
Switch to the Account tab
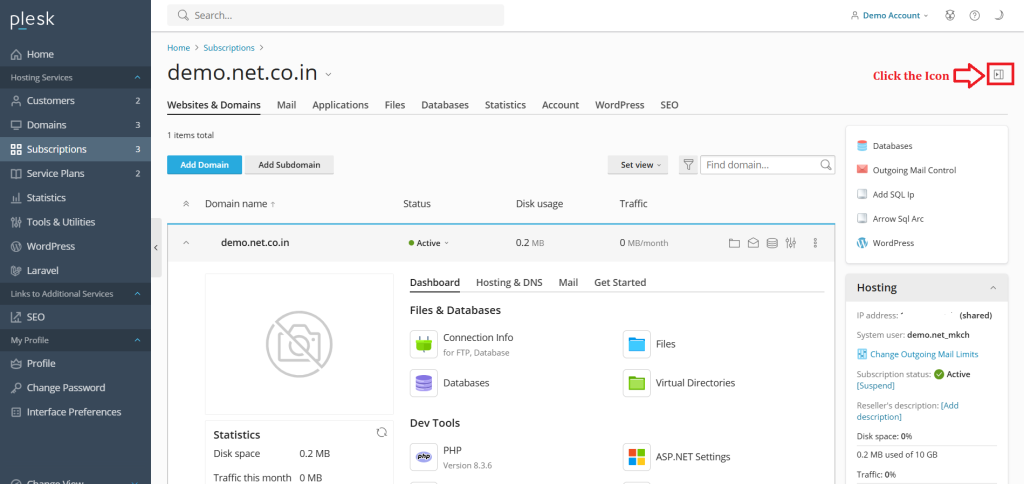click(x=560, y=105)
